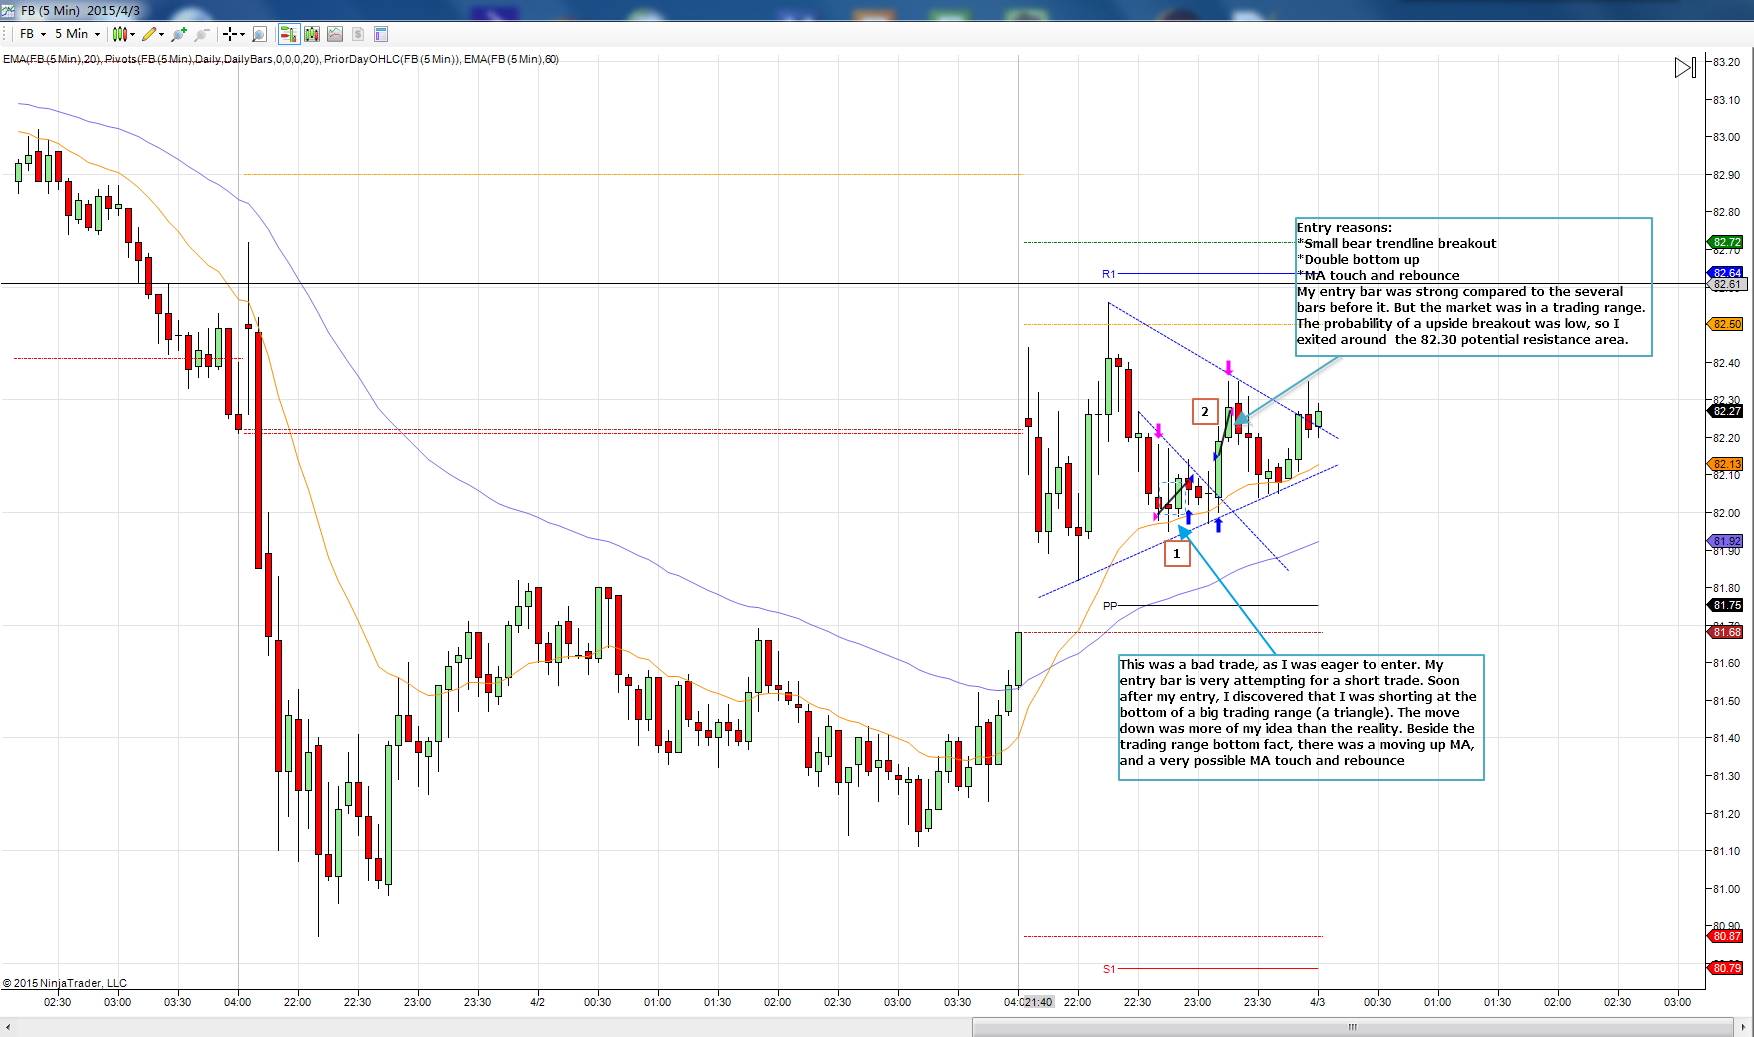The width and height of the screenshot is (1754, 1037).
Task: Select the S1 pivot label
Action: point(1109,969)
